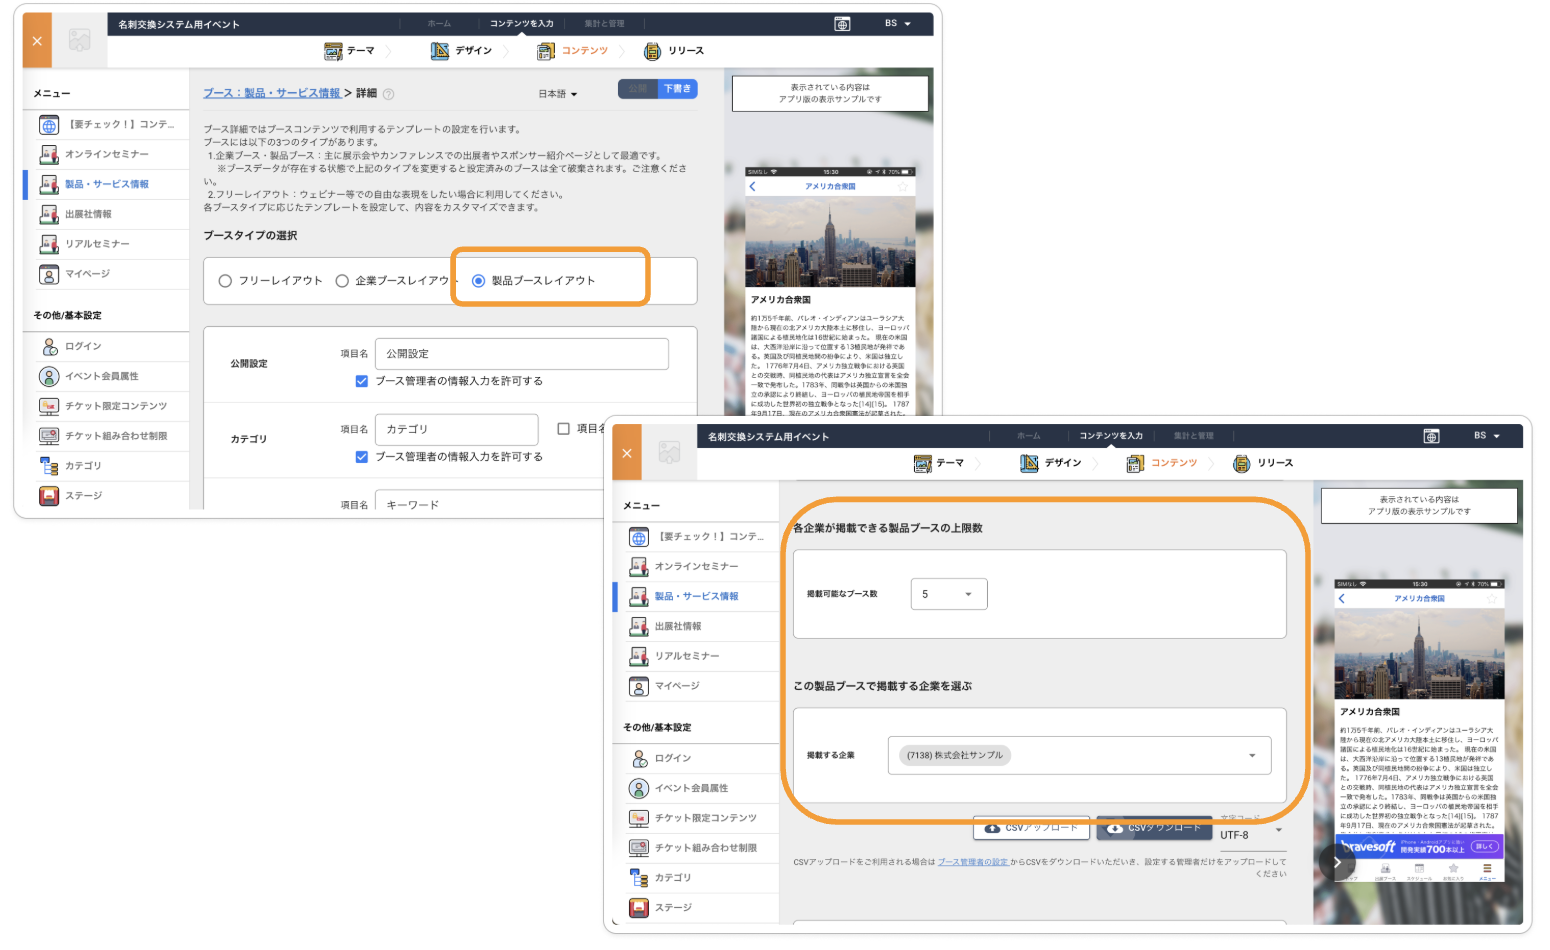Image resolution: width=1550 pixels, height=950 pixels.
Task: Switch the status toggle to 下書き
Action: 677,89
